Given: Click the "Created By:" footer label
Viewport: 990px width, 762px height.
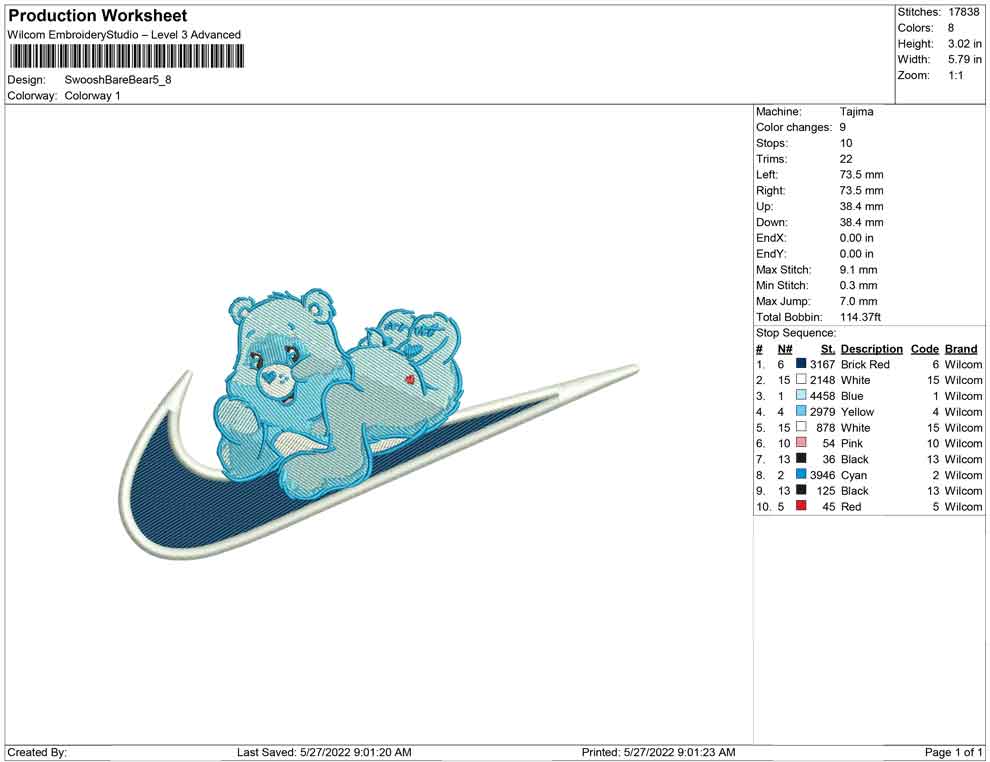Looking at the screenshot, I should tap(37, 752).
